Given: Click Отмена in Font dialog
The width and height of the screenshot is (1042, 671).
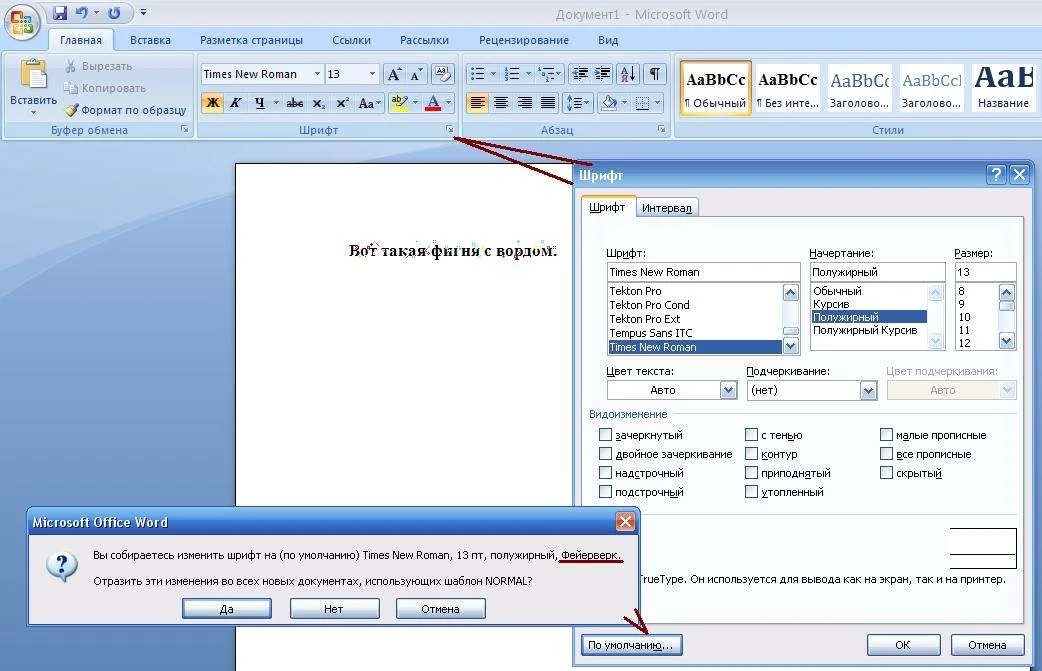Looking at the screenshot, I should pos(987,644).
